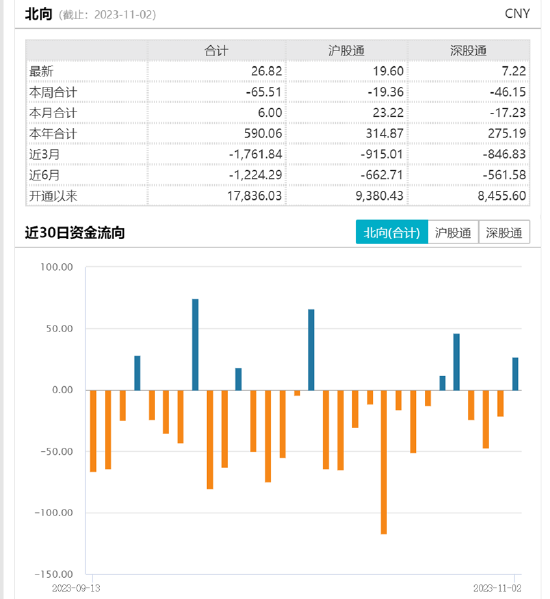This screenshot has height=599, width=550.
Task: Click the value -17.23 cell
Action: pos(508,113)
